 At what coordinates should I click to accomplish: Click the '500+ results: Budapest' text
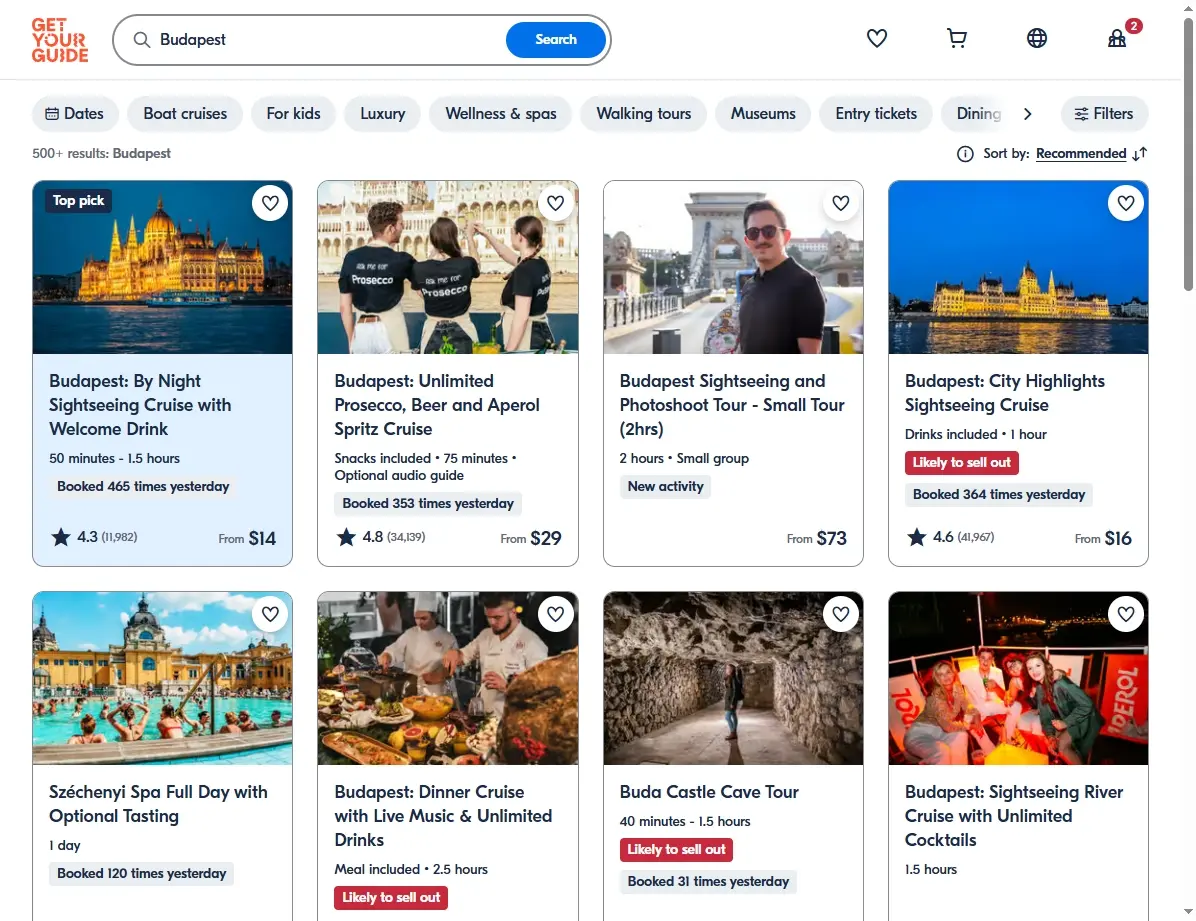click(x=101, y=153)
